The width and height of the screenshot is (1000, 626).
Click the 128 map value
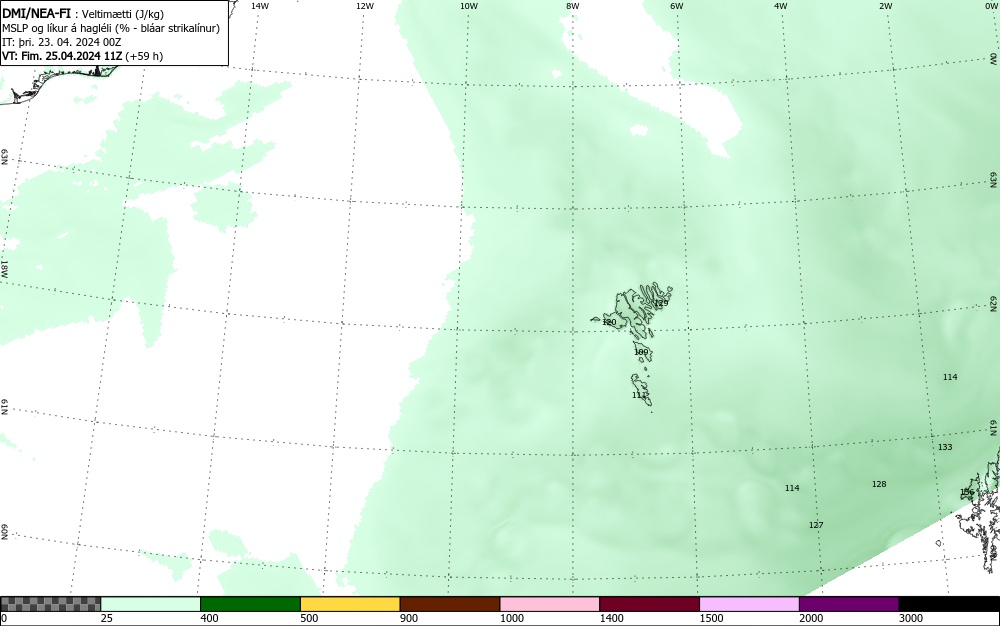point(879,484)
